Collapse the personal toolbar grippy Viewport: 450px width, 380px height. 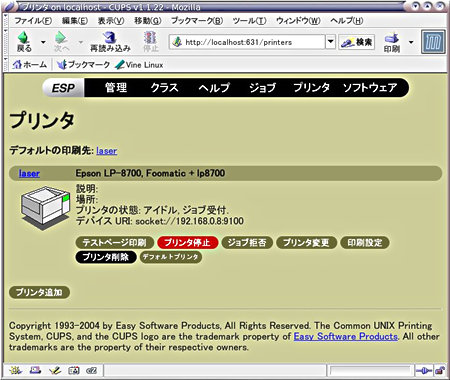[x=6, y=64]
